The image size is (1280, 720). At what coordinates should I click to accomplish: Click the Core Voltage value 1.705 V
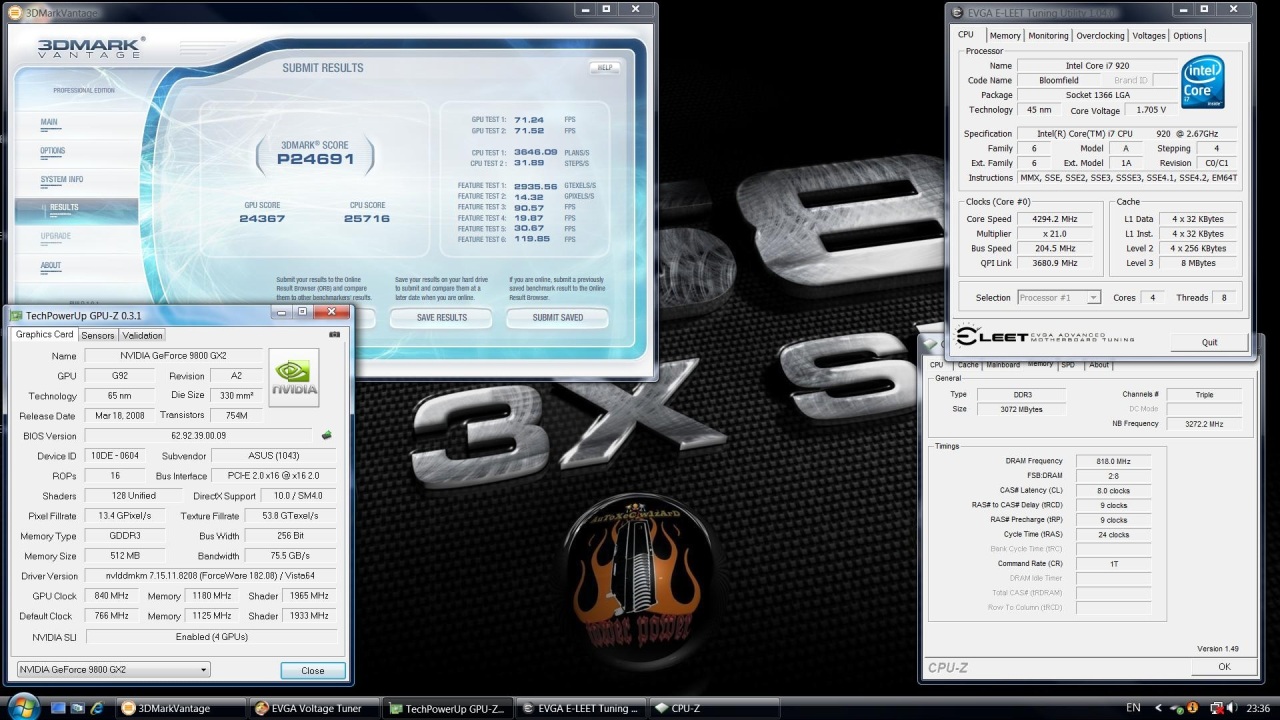click(x=1151, y=110)
